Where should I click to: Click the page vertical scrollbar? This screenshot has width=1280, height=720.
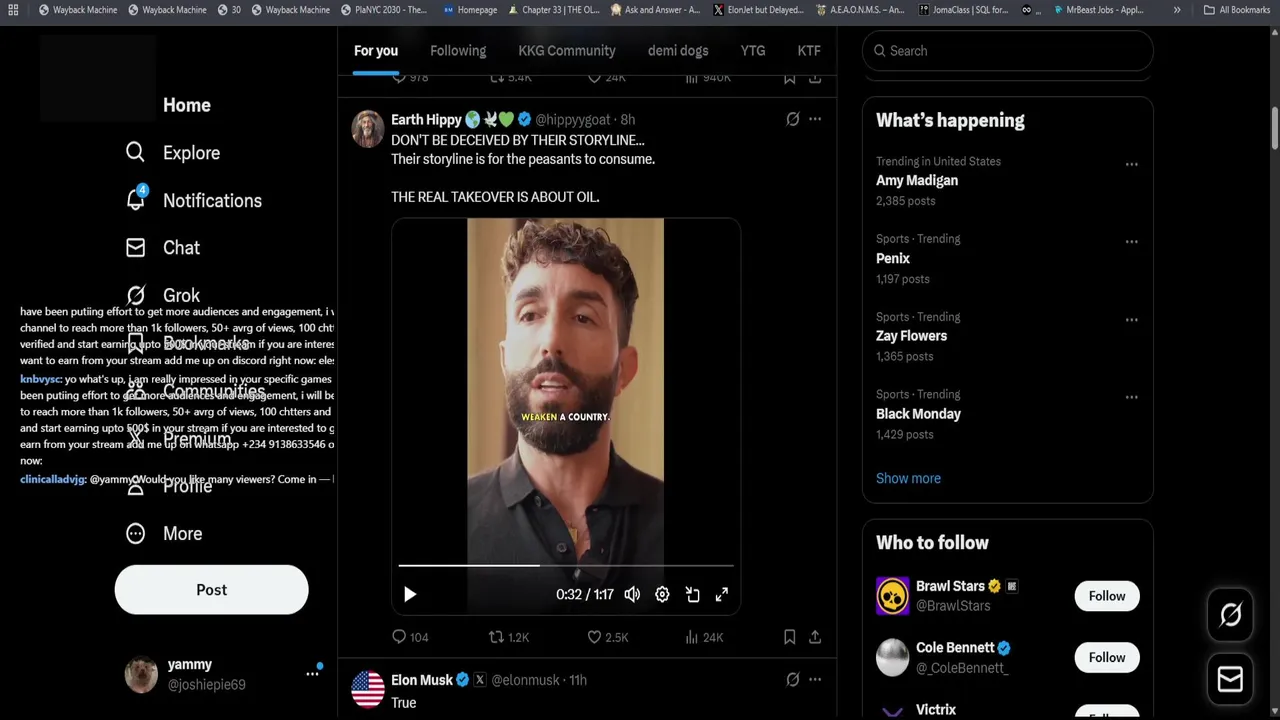(x=1274, y=130)
